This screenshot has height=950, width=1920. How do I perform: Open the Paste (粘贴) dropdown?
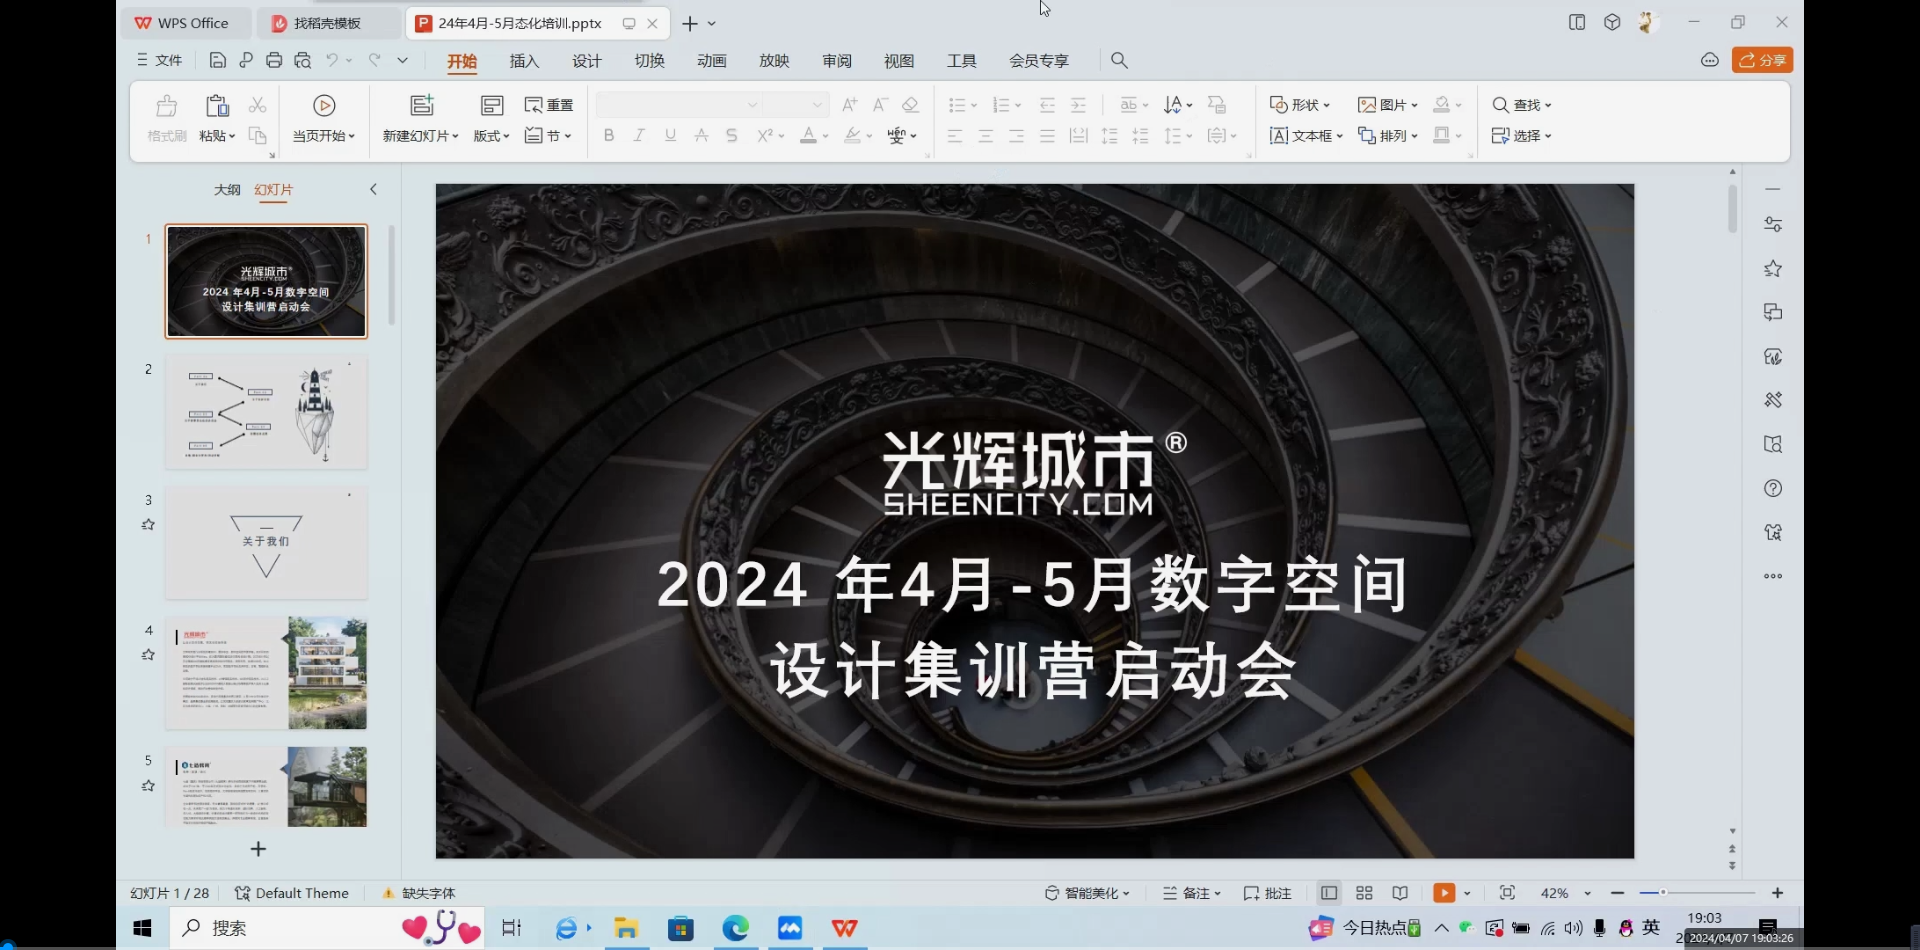pos(217,136)
